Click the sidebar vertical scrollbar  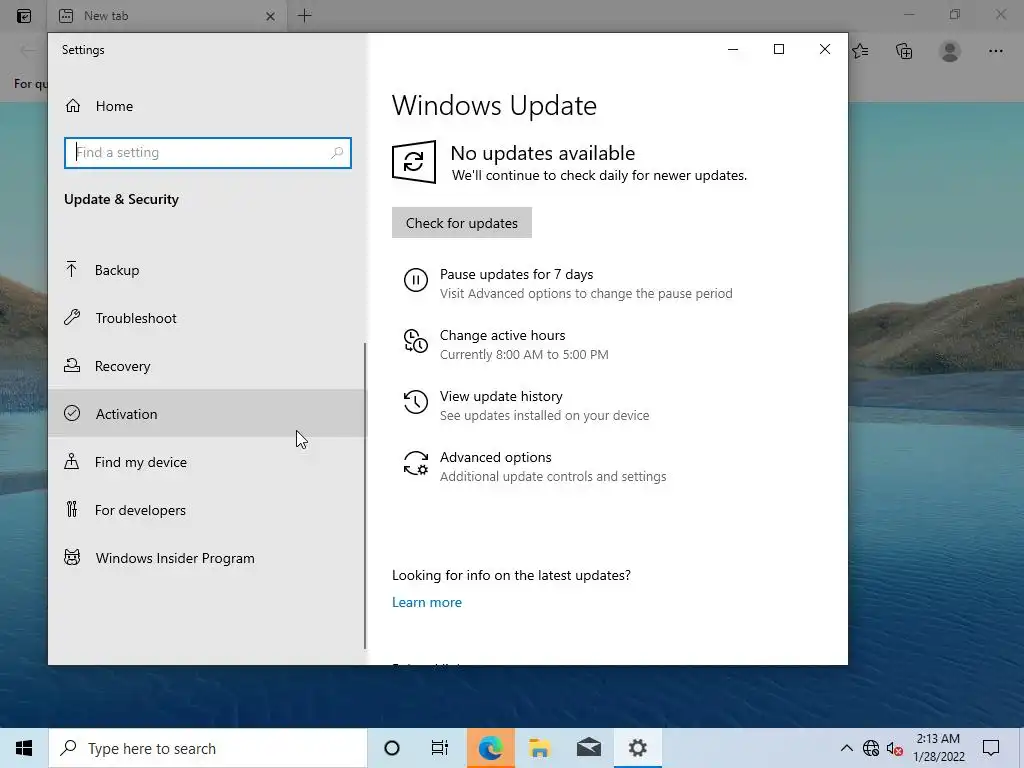[x=365, y=496]
